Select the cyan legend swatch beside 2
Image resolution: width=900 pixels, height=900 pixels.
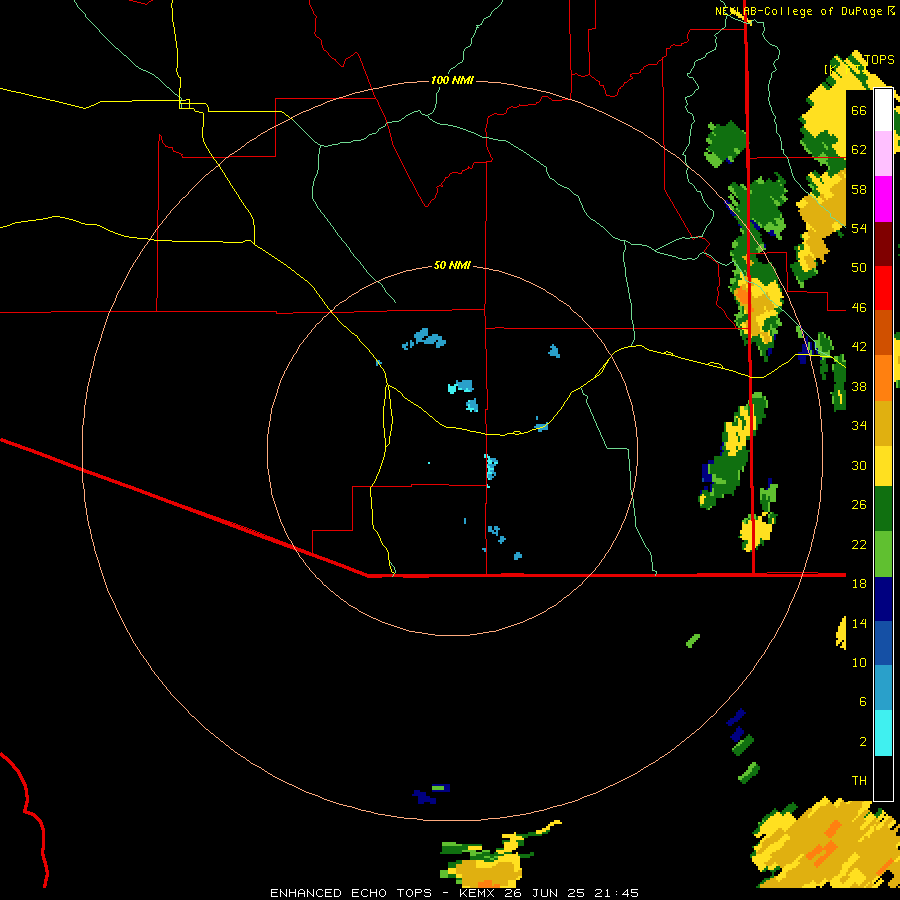(883, 733)
